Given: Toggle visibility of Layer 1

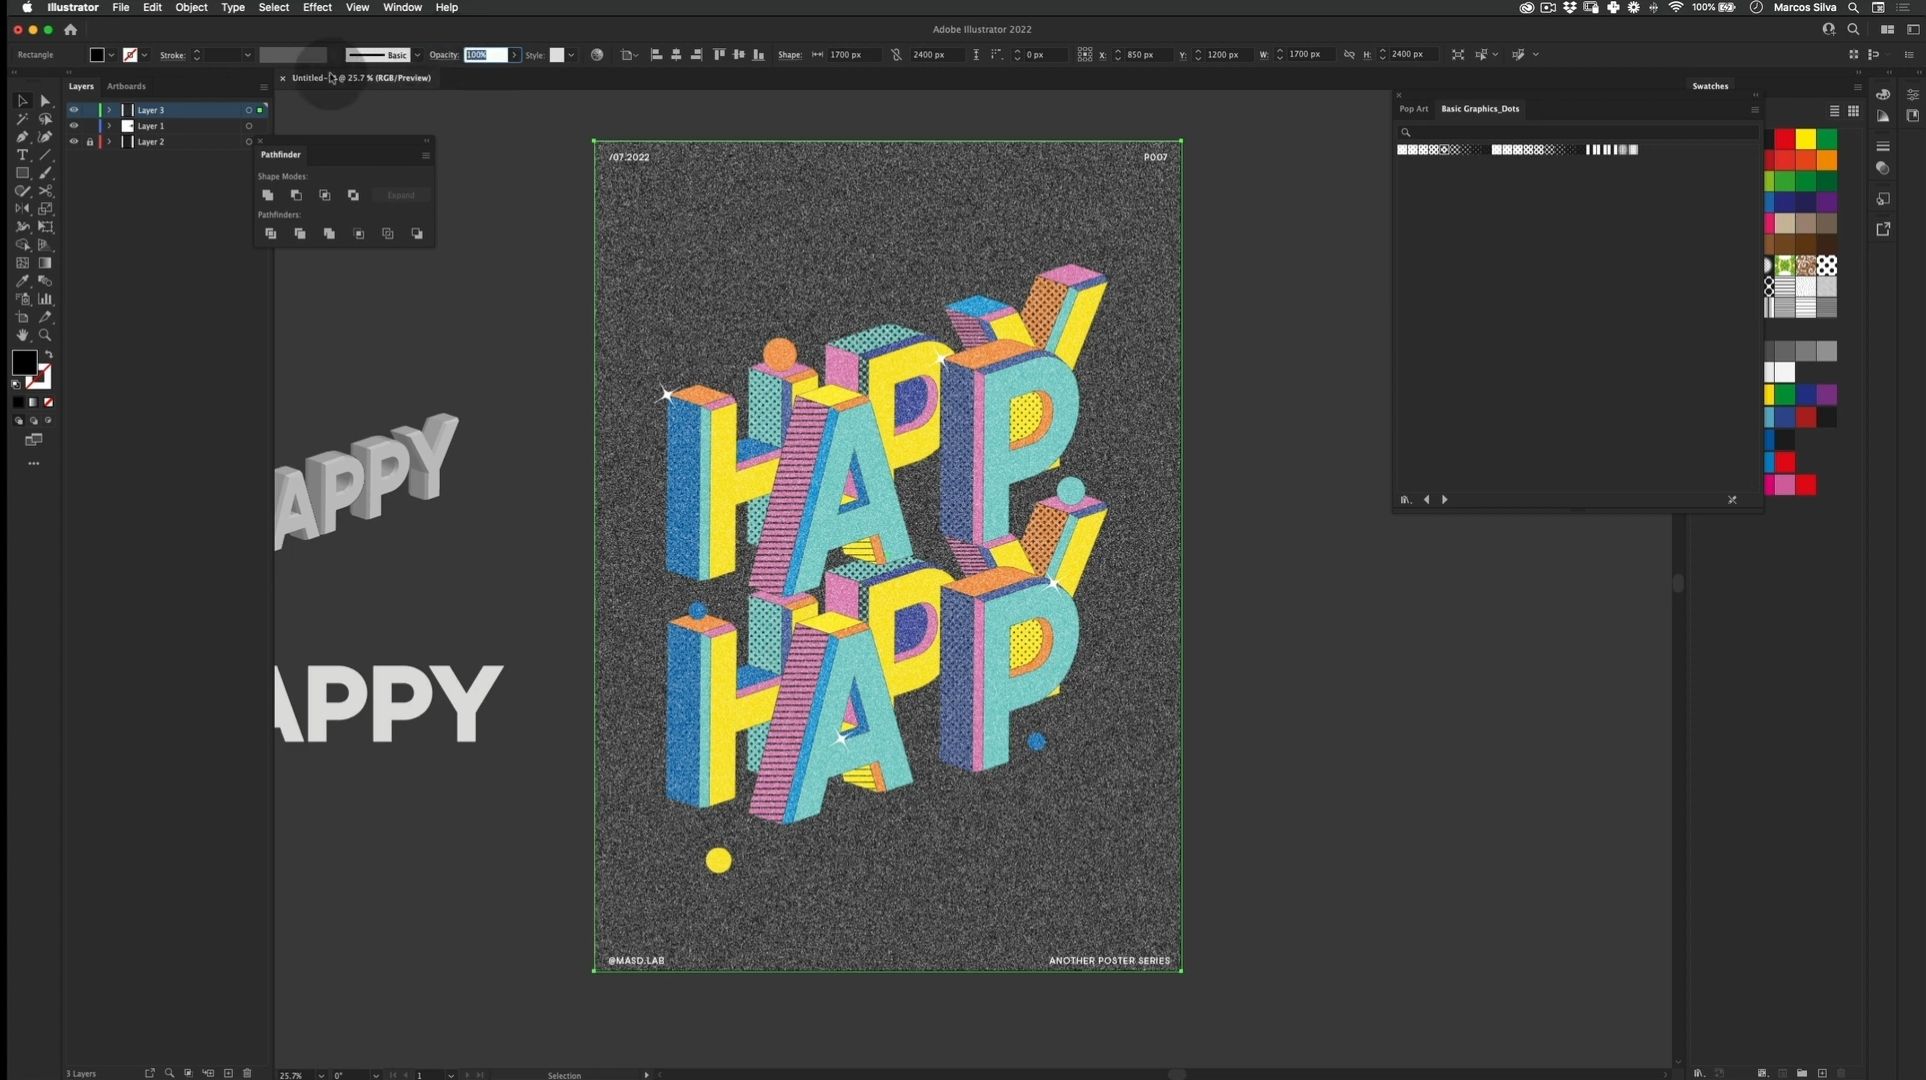Looking at the screenshot, I should pyautogui.click(x=73, y=126).
